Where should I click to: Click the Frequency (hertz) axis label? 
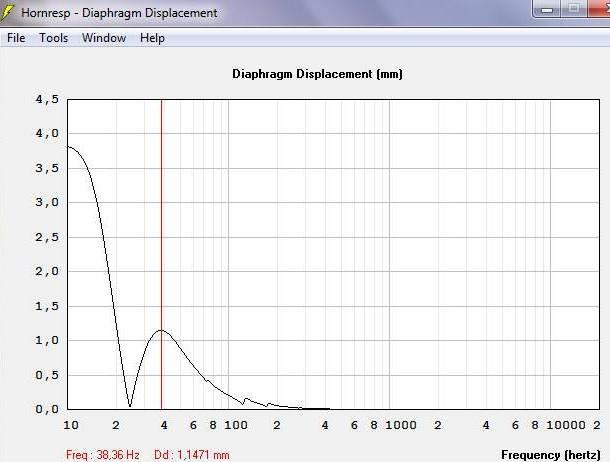(x=551, y=455)
